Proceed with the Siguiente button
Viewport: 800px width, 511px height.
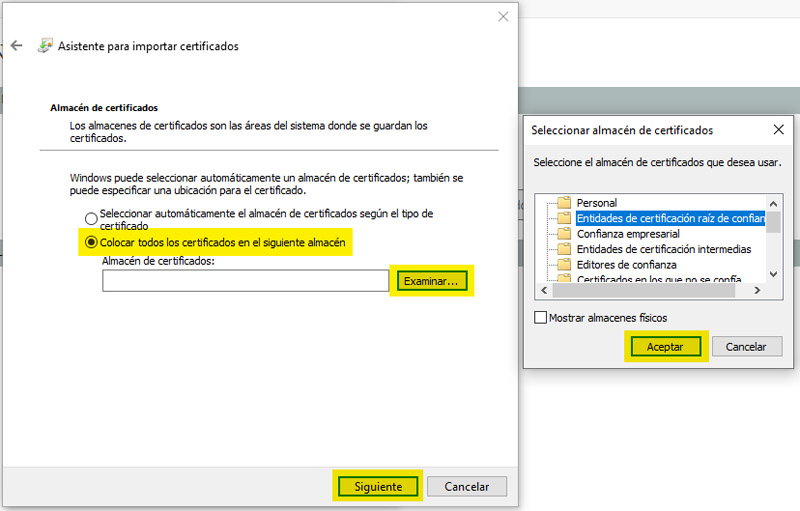(377, 487)
